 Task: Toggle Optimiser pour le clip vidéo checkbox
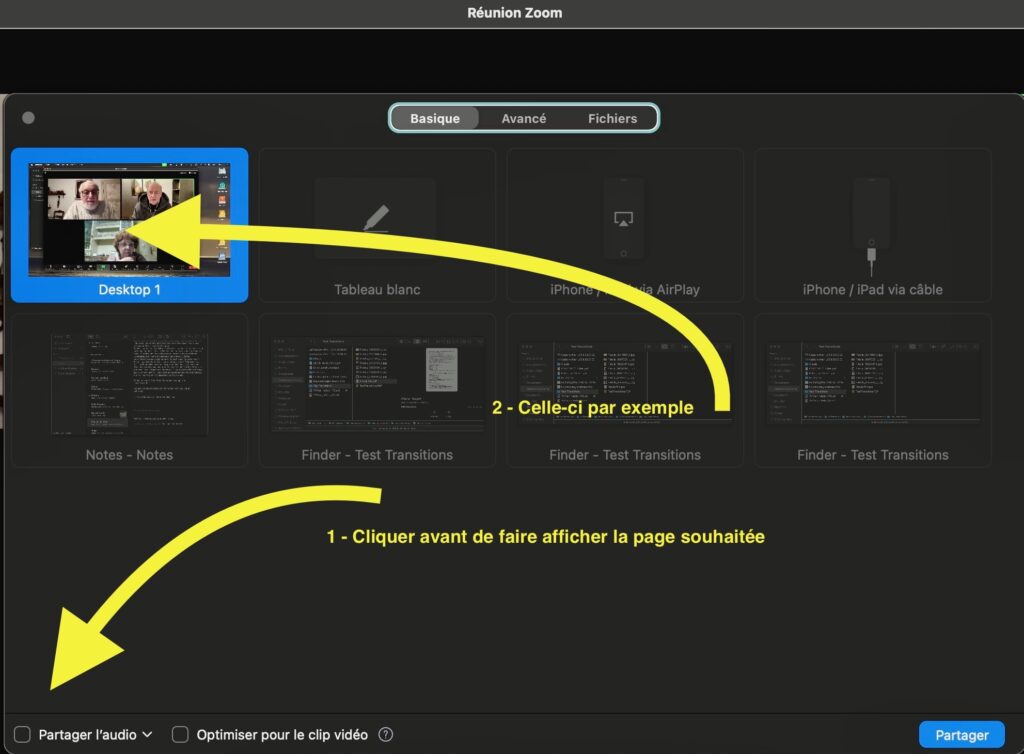[x=180, y=735]
